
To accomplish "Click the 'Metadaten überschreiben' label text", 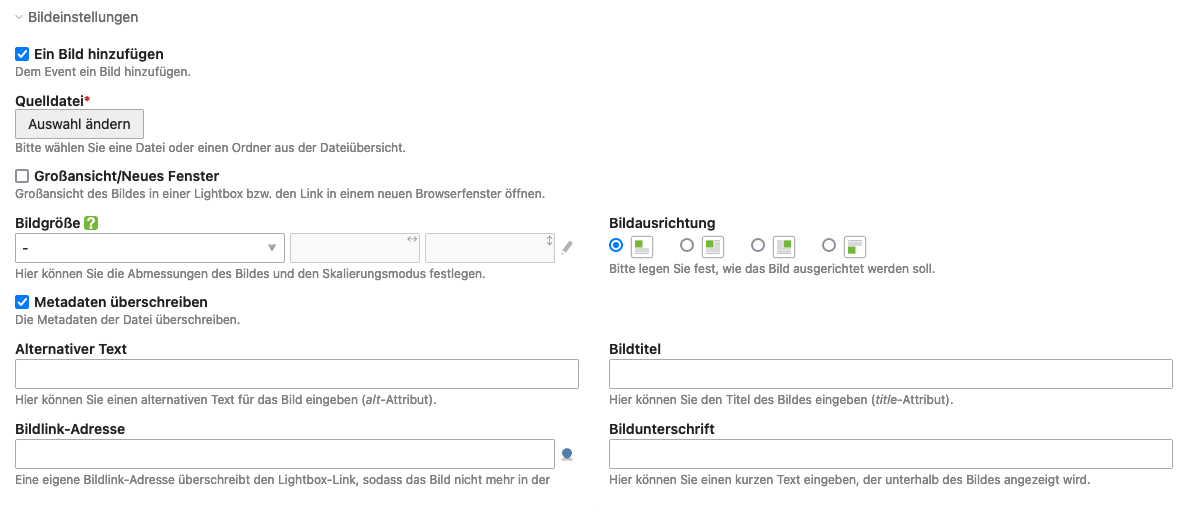I will click(x=121, y=302).
